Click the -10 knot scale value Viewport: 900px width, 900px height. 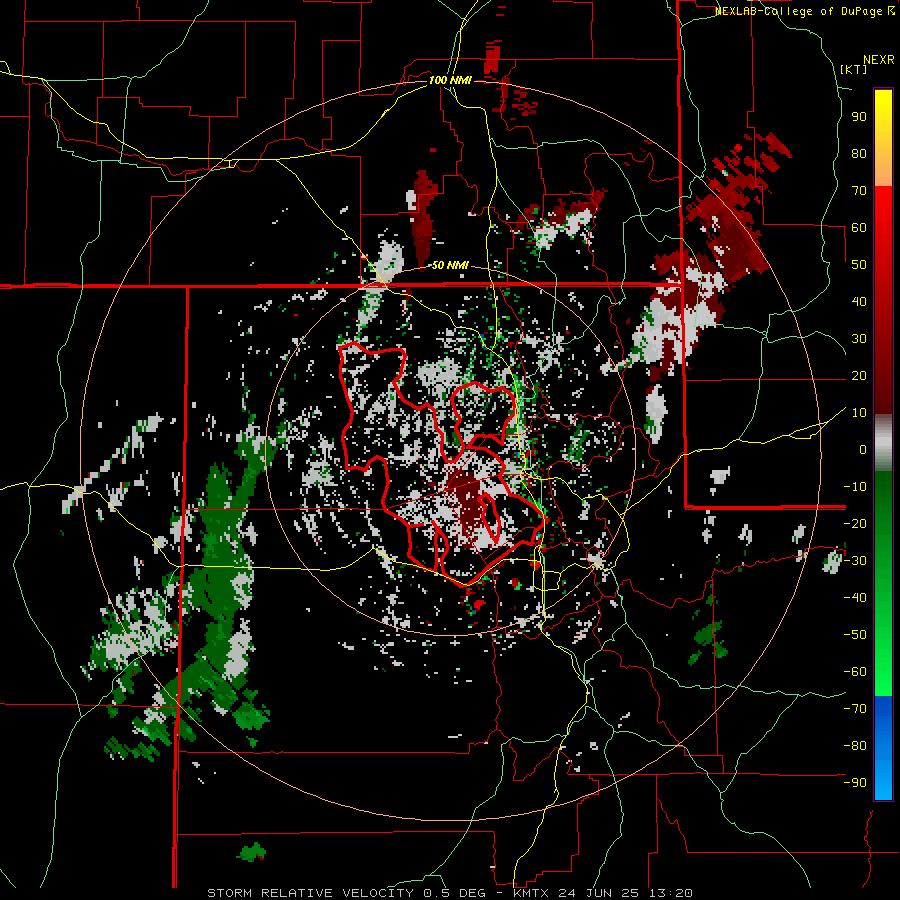point(855,487)
